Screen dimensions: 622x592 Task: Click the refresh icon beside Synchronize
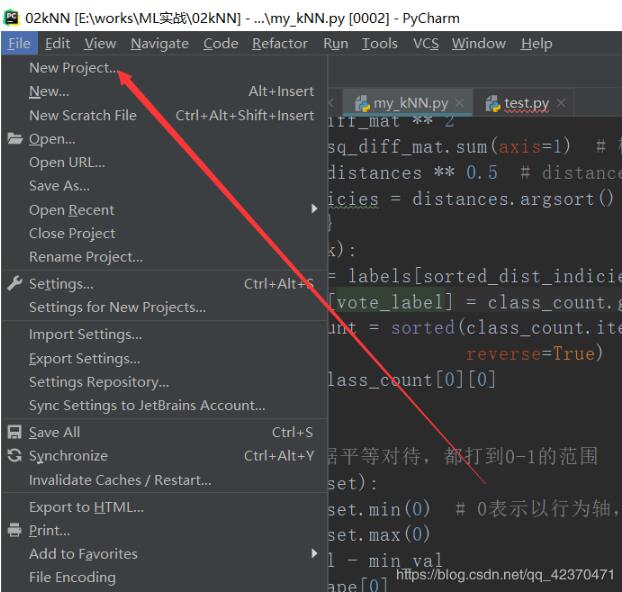coord(15,456)
